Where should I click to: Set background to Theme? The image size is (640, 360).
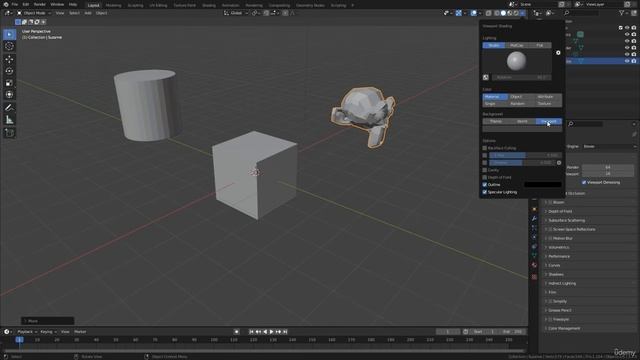(x=496, y=121)
